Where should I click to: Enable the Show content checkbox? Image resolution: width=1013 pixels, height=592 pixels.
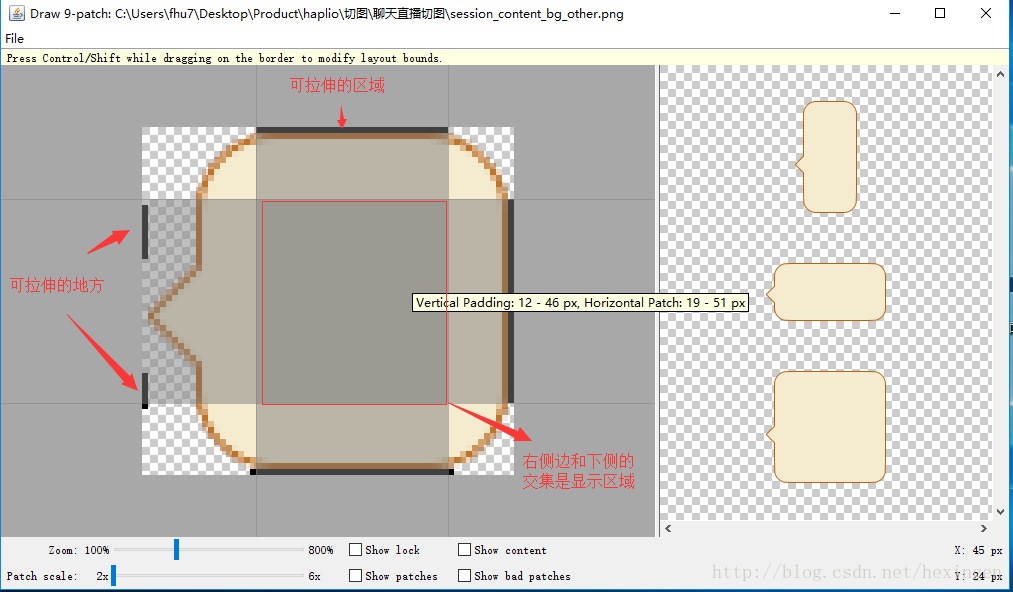[465, 550]
